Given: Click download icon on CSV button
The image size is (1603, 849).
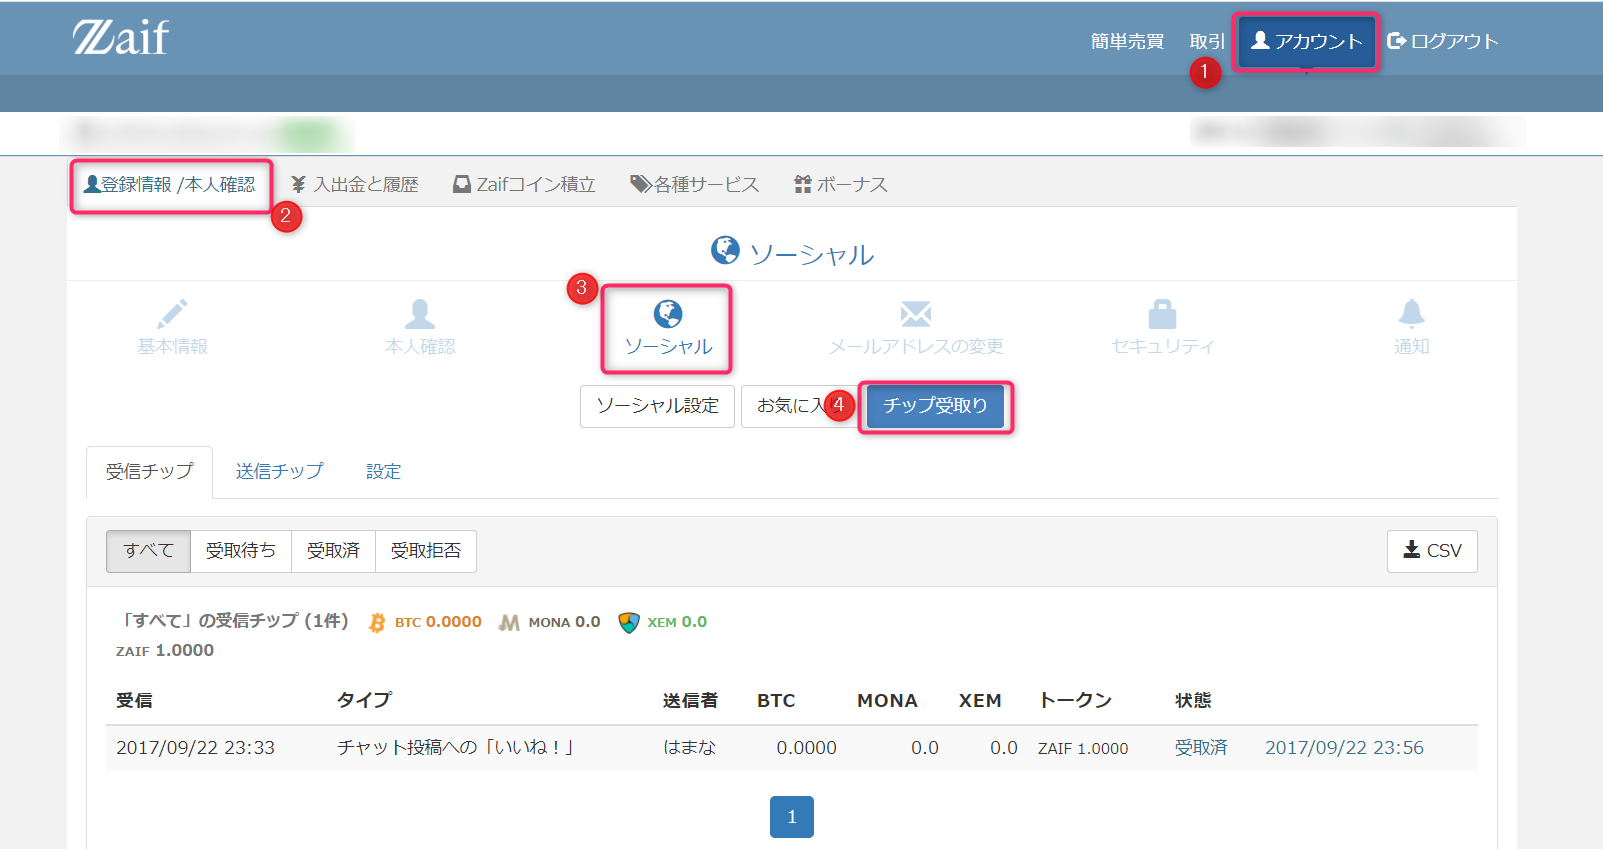Looking at the screenshot, I should tap(1412, 549).
